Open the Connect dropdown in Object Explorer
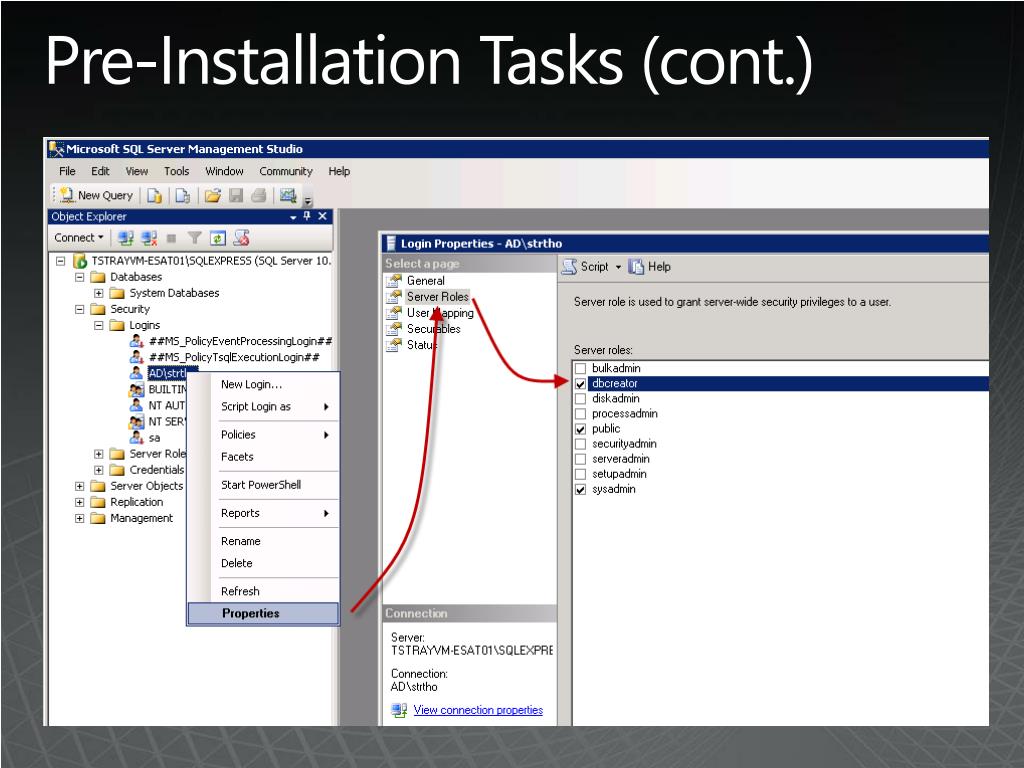 [x=79, y=238]
